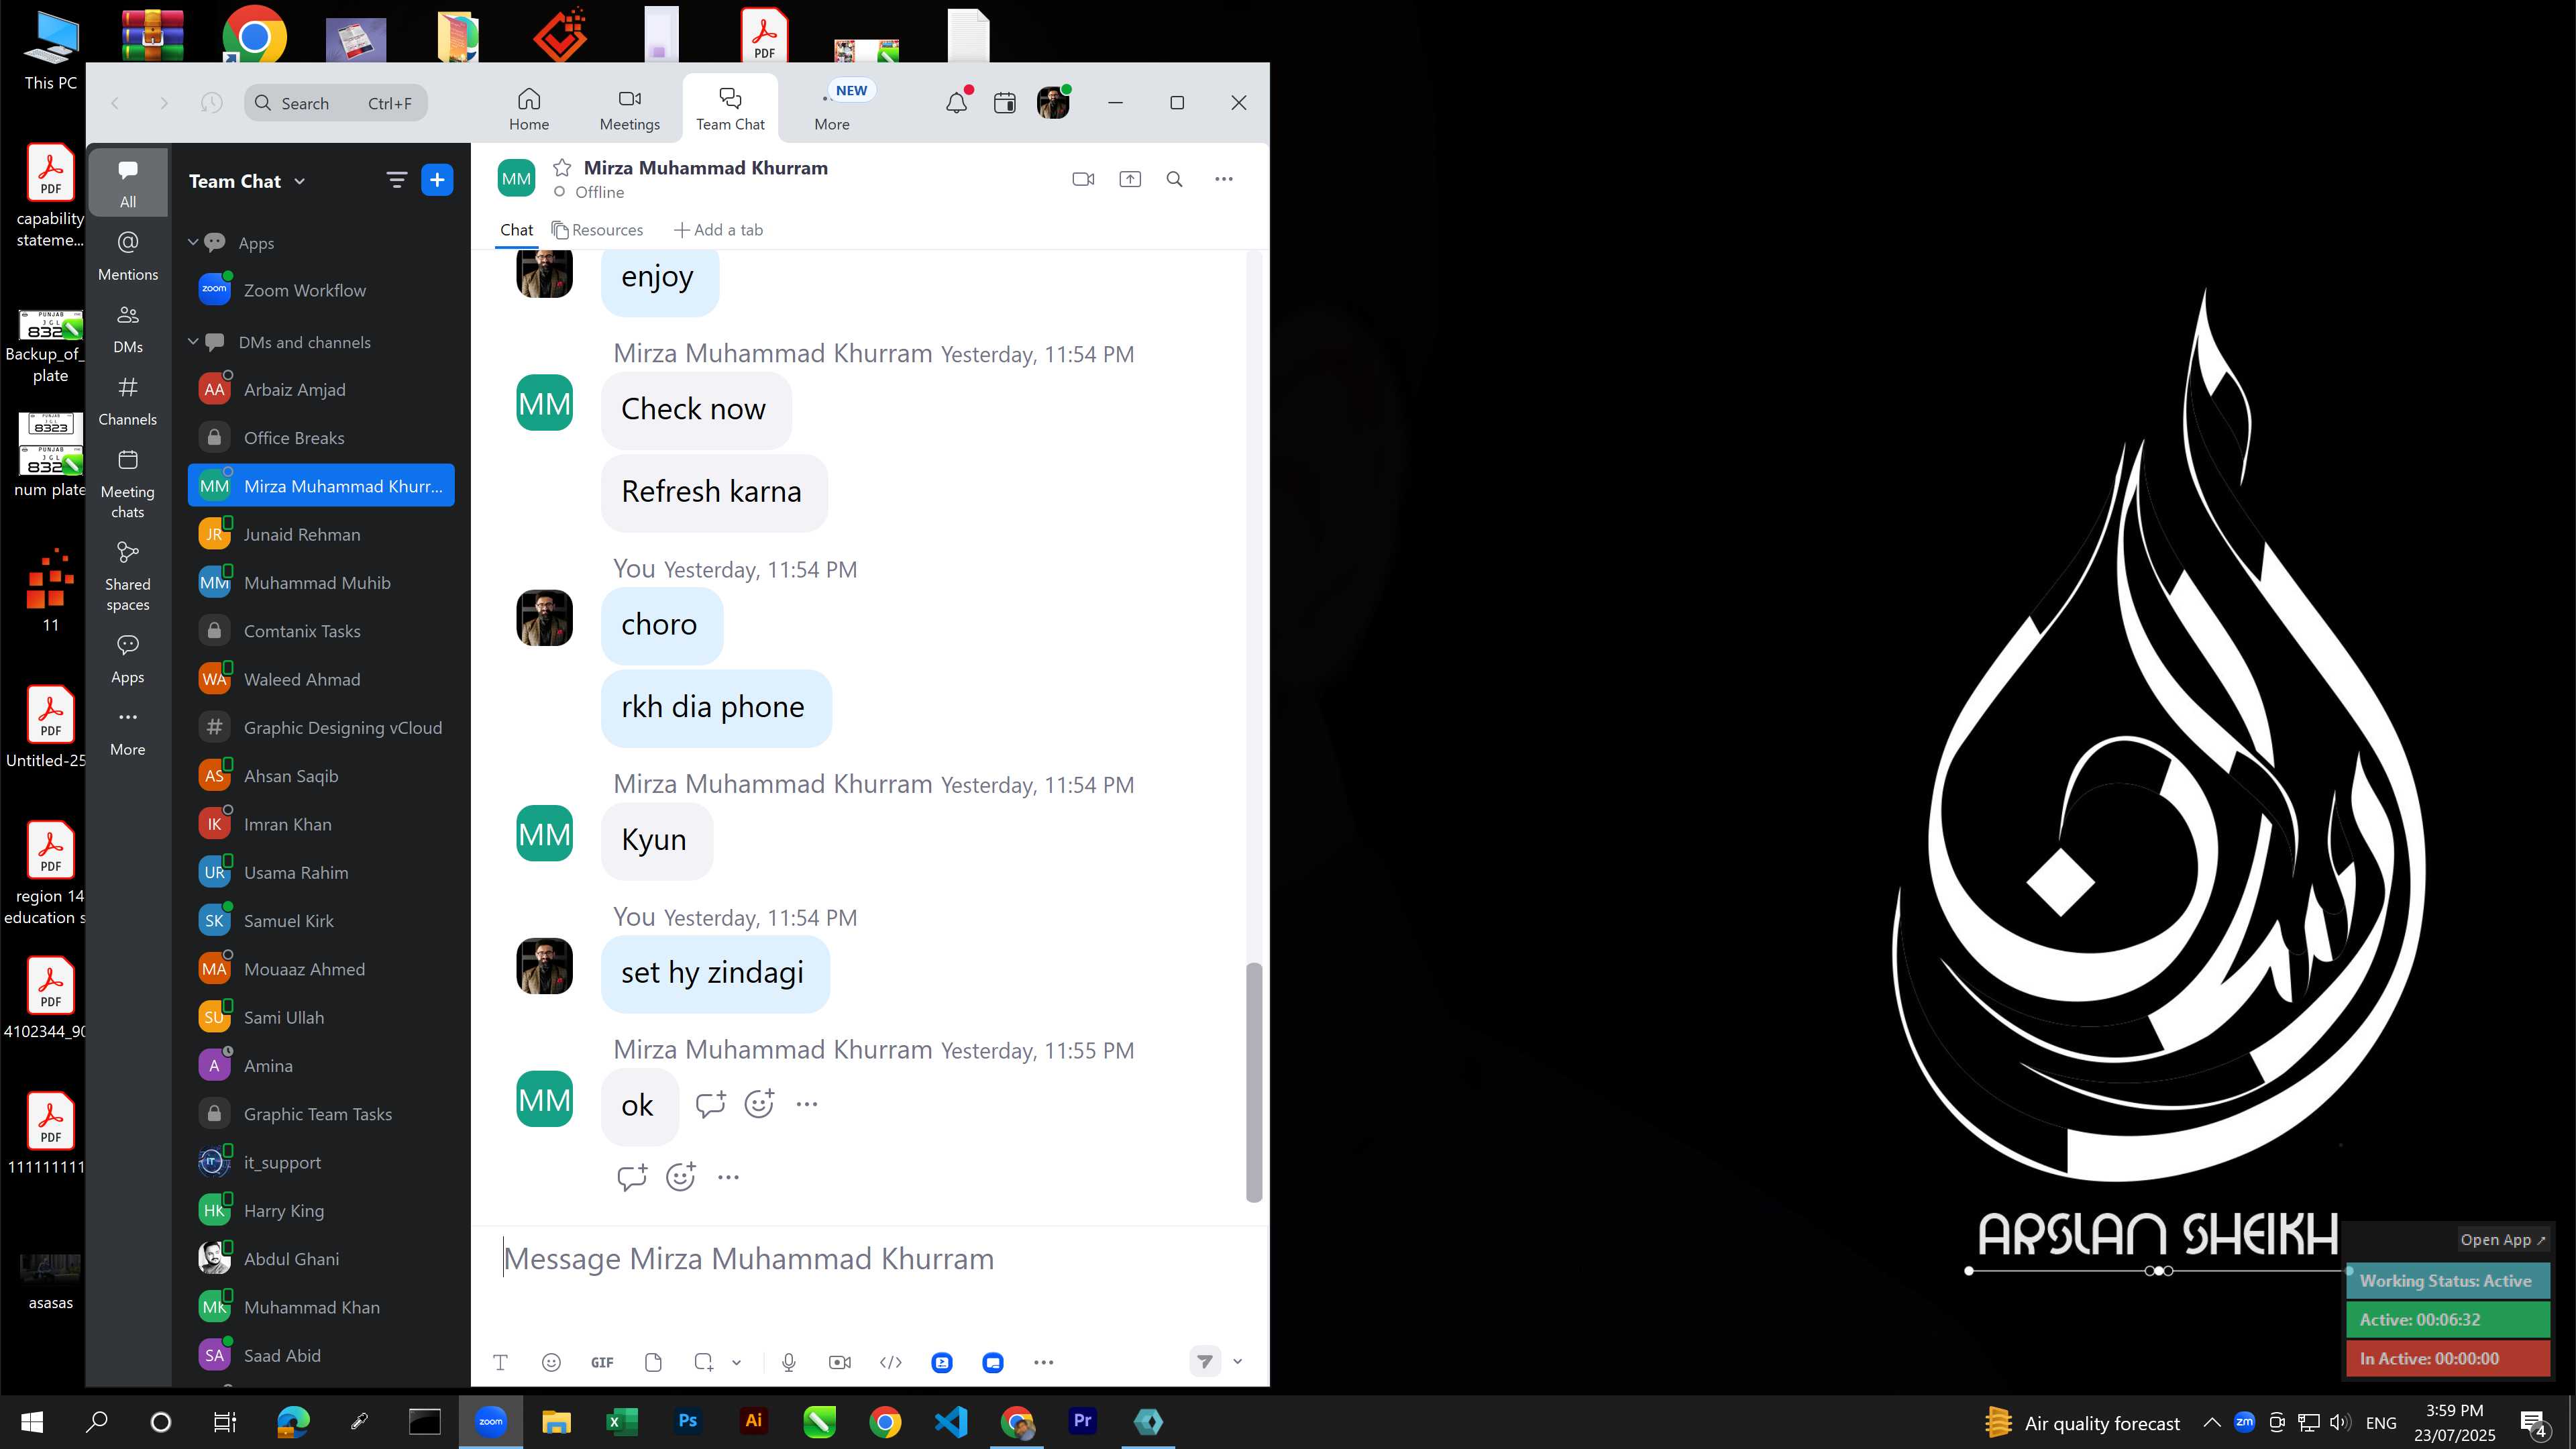Star Mirza Muhammad Khurram as favorite
2576x1449 pixels.
562,167
